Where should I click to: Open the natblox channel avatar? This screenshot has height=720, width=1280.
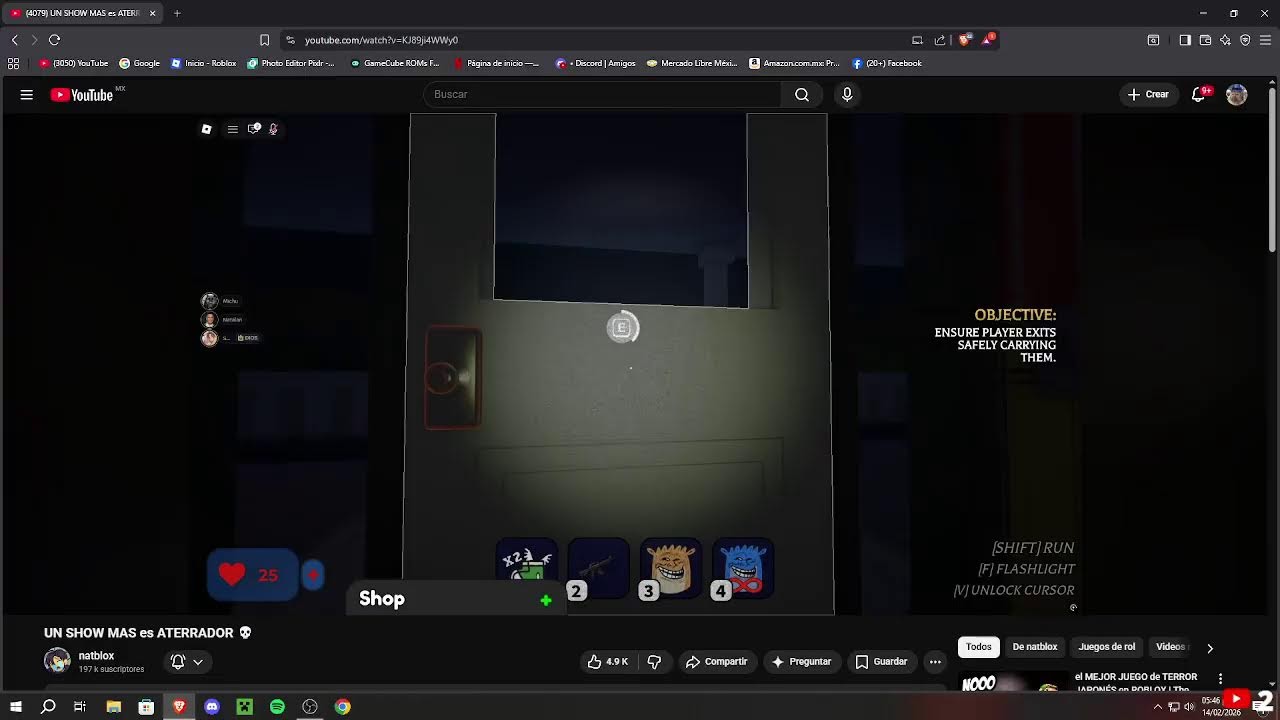click(57, 661)
